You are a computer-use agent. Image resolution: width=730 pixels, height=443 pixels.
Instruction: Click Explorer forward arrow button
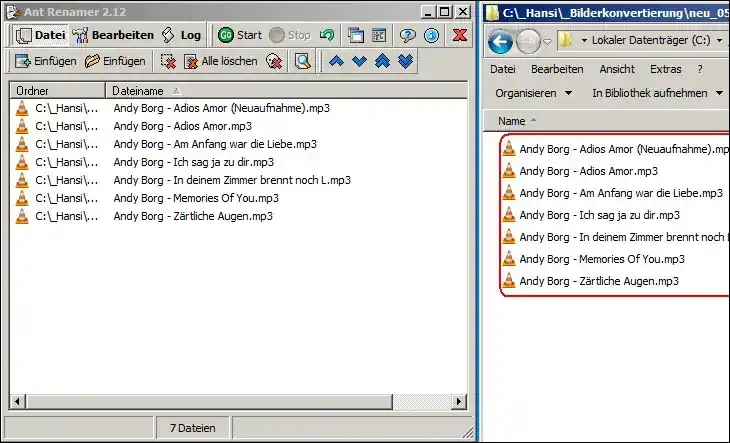coord(528,42)
